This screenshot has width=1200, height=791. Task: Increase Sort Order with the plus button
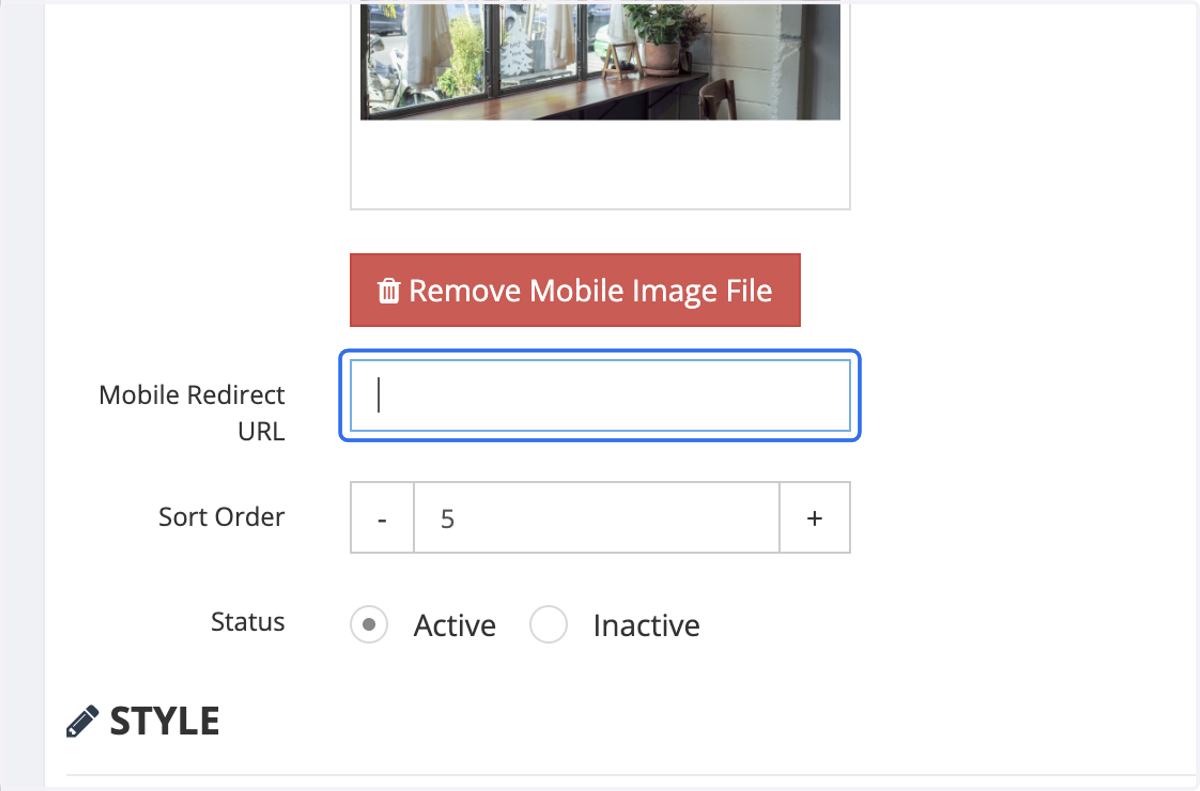tap(815, 518)
